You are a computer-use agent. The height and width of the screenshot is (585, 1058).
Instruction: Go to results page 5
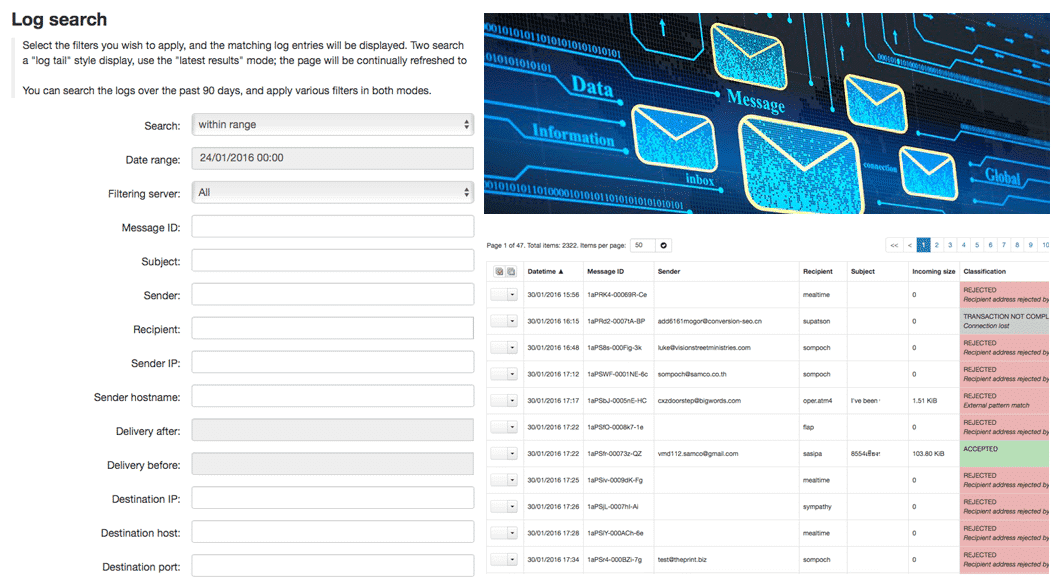coord(977,246)
